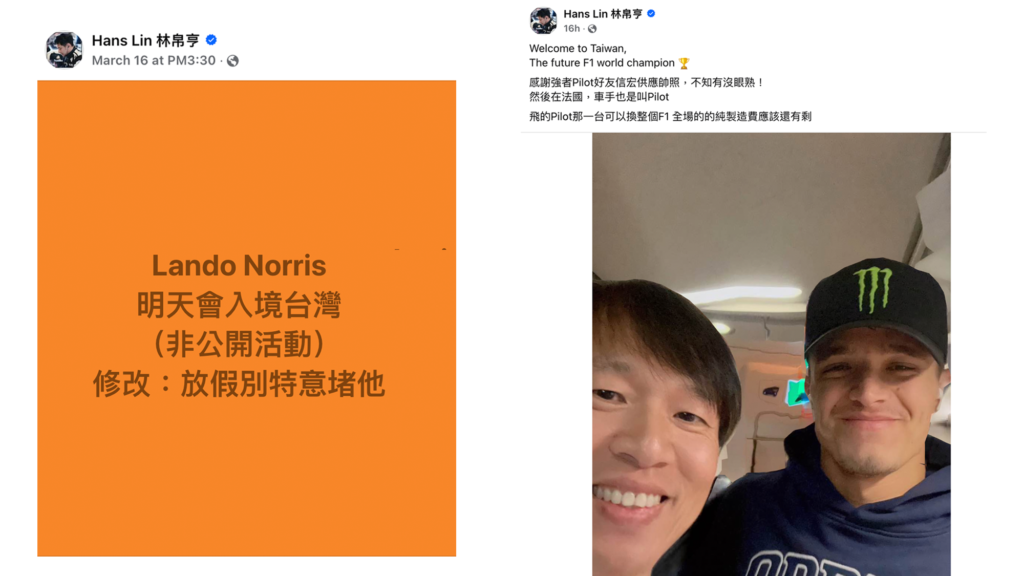
Task: Open Hans Lin's avatar on the left post
Action: [64, 50]
